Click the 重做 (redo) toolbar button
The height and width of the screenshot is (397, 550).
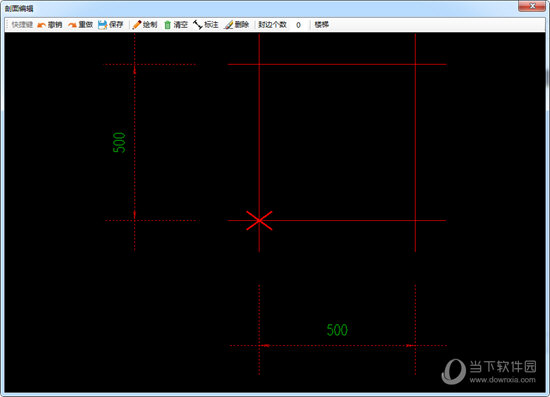click(x=80, y=25)
